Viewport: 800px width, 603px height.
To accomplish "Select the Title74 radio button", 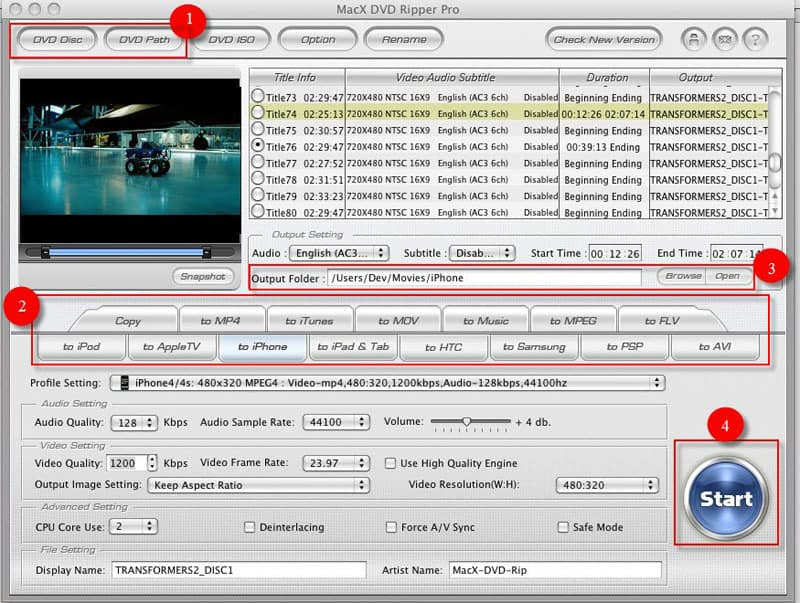I will tap(258, 113).
